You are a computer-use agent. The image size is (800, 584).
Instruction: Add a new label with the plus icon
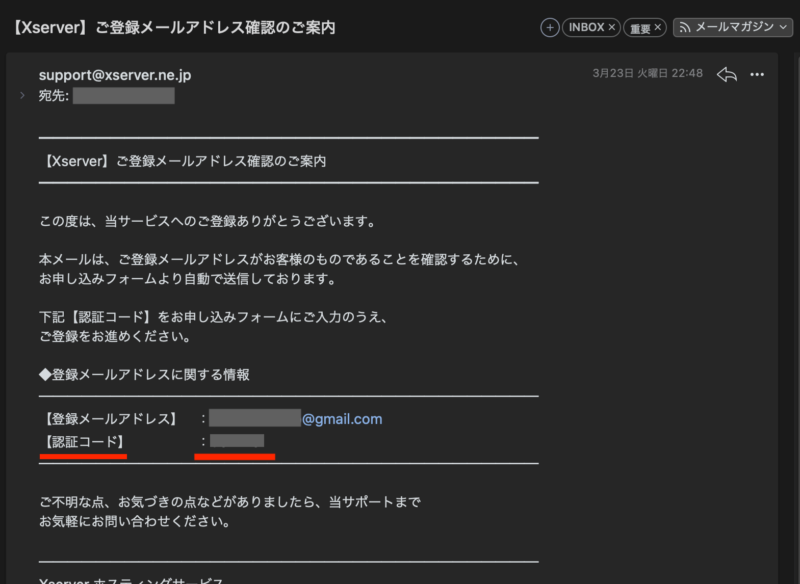(549, 28)
